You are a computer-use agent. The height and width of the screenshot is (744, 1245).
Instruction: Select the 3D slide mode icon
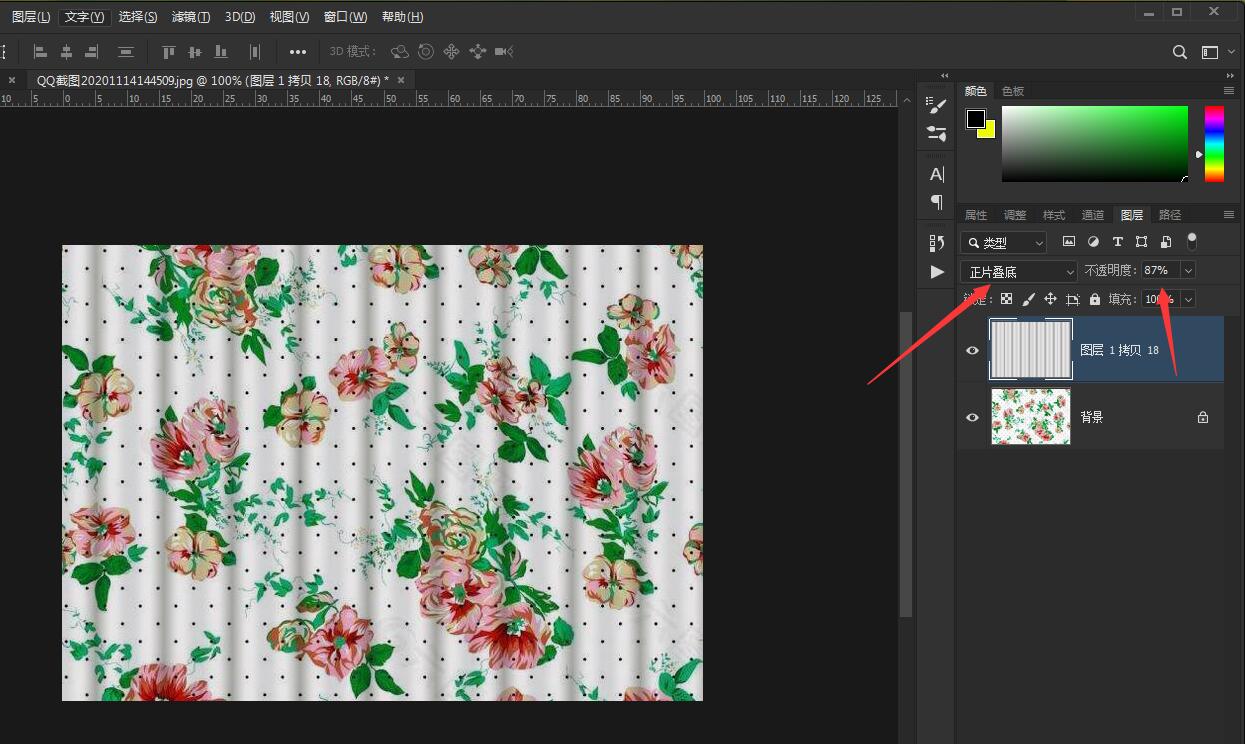[477, 51]
